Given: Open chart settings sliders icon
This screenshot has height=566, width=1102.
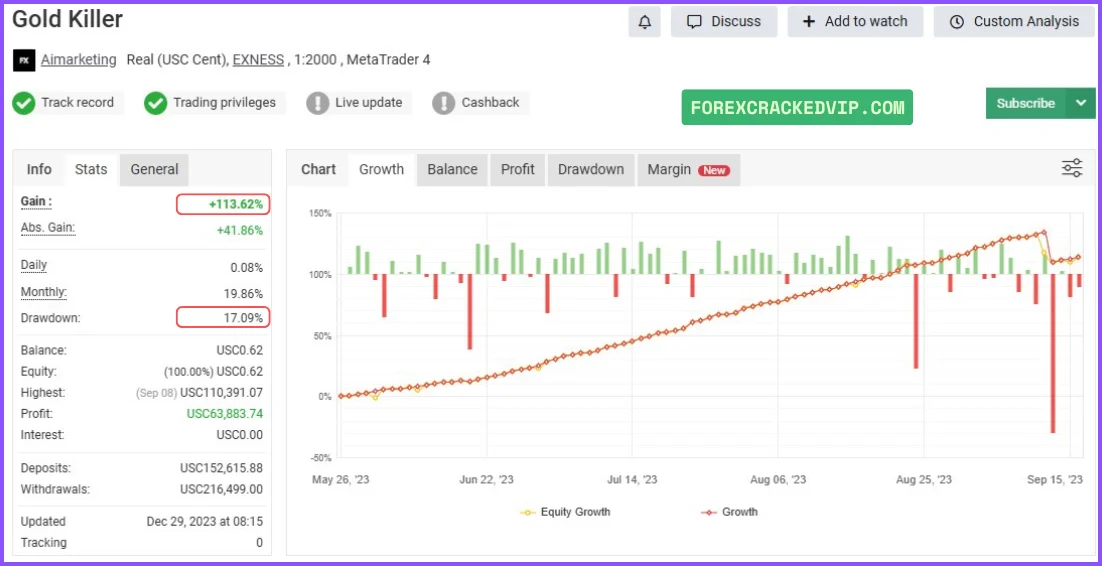Looking at the screenshot, I should click(1071, 169).
